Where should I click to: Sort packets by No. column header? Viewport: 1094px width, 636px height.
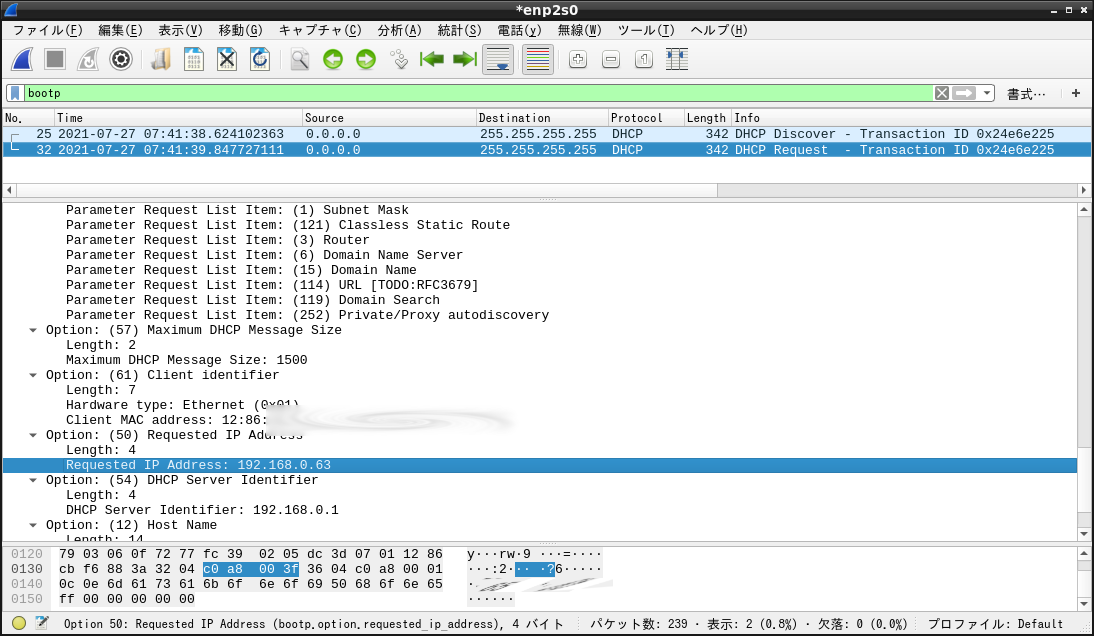coord(28,118)
